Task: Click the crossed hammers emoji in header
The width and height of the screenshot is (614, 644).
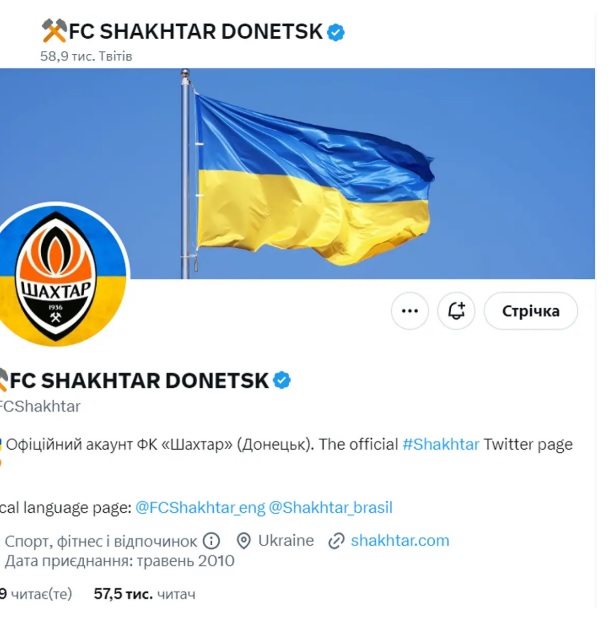Action: 54,31
